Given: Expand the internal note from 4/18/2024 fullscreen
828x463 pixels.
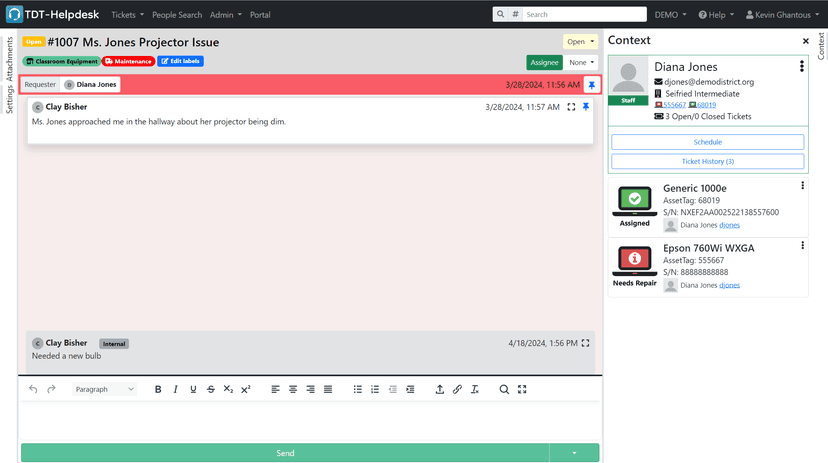Looking at the screenshot, I should 586,343.
